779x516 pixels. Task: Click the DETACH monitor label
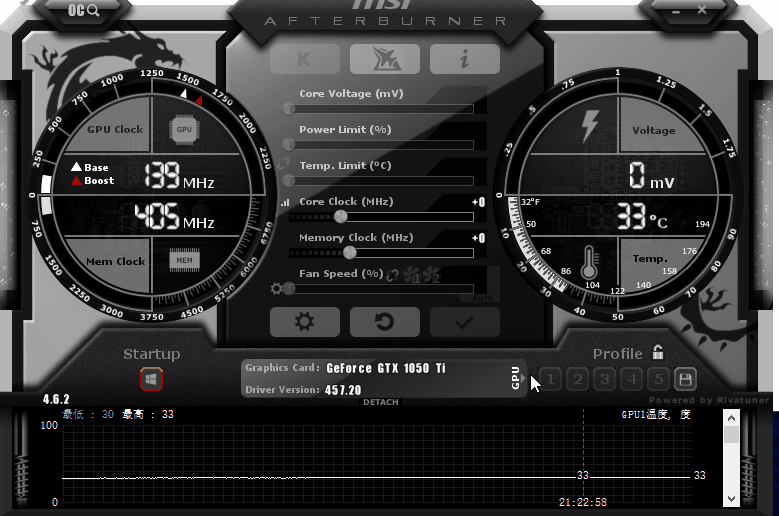tap(380, 402)
